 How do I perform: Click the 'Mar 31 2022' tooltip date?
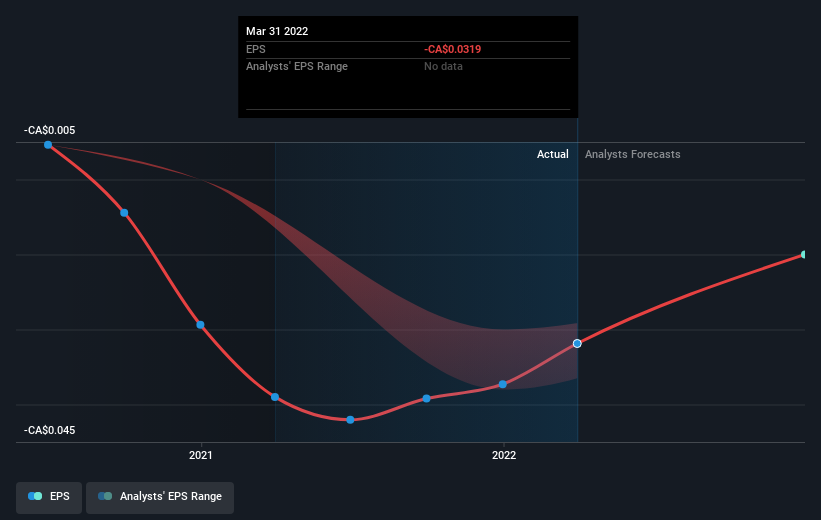[x=277, y=31]
